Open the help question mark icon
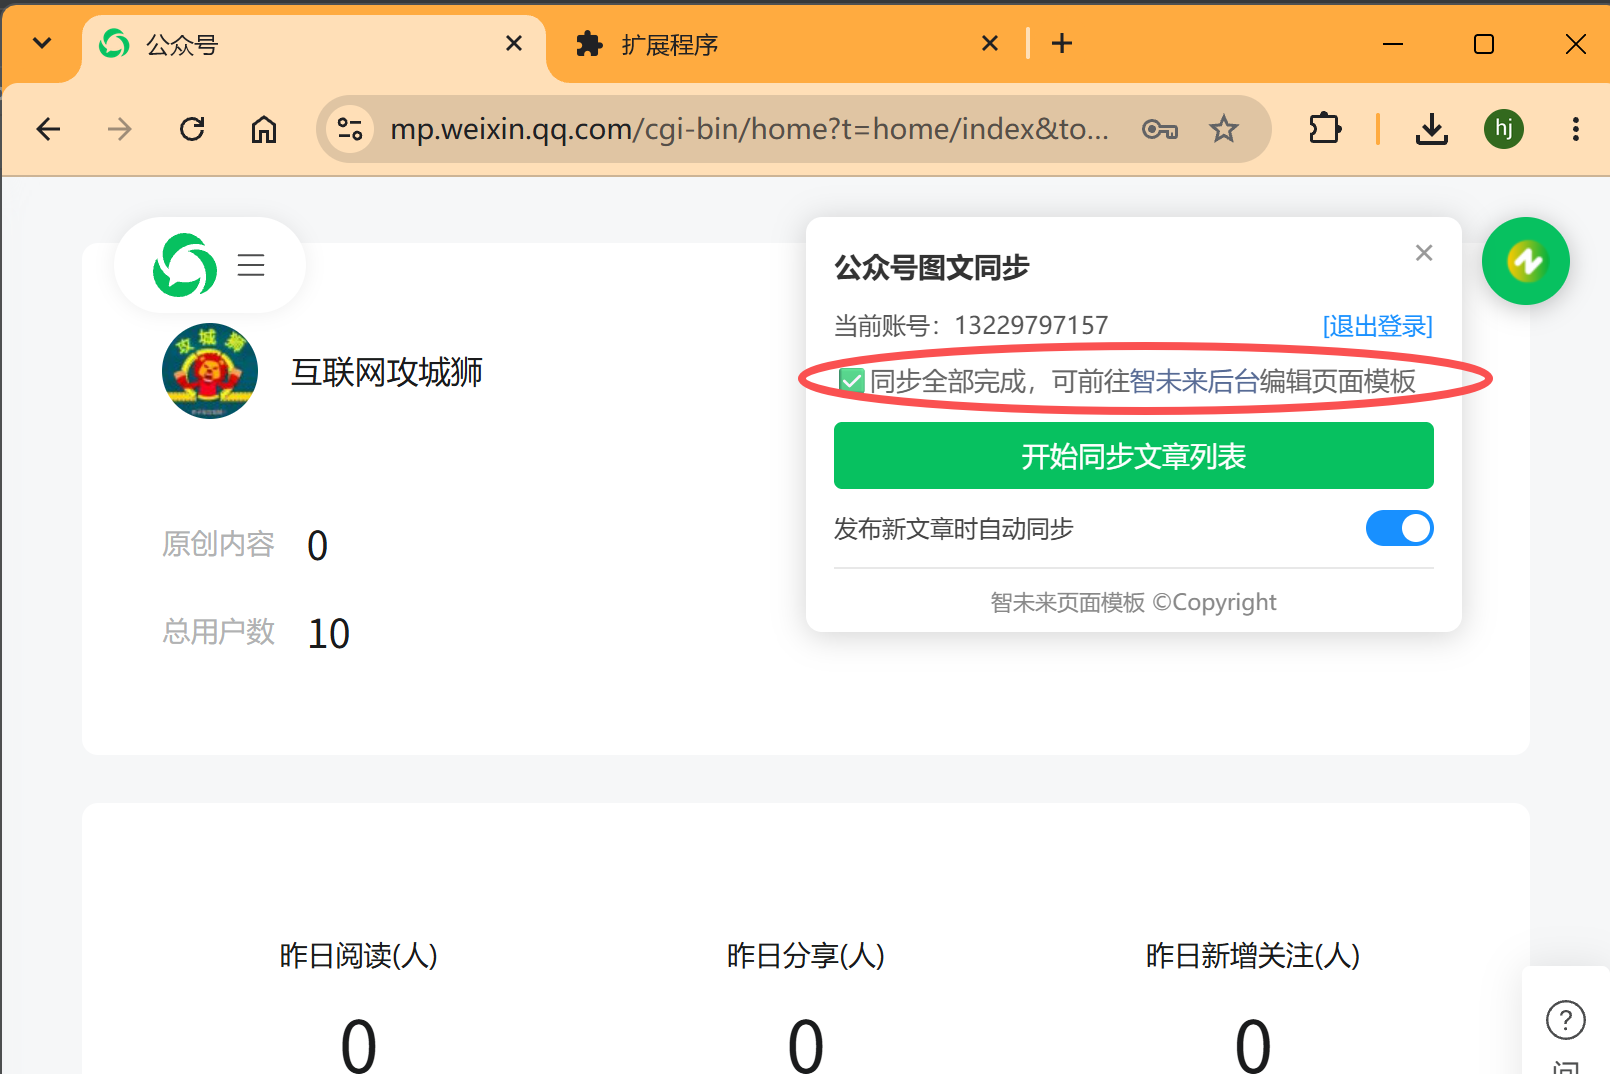The image size is (1610, 1074). (1566, 1020)
